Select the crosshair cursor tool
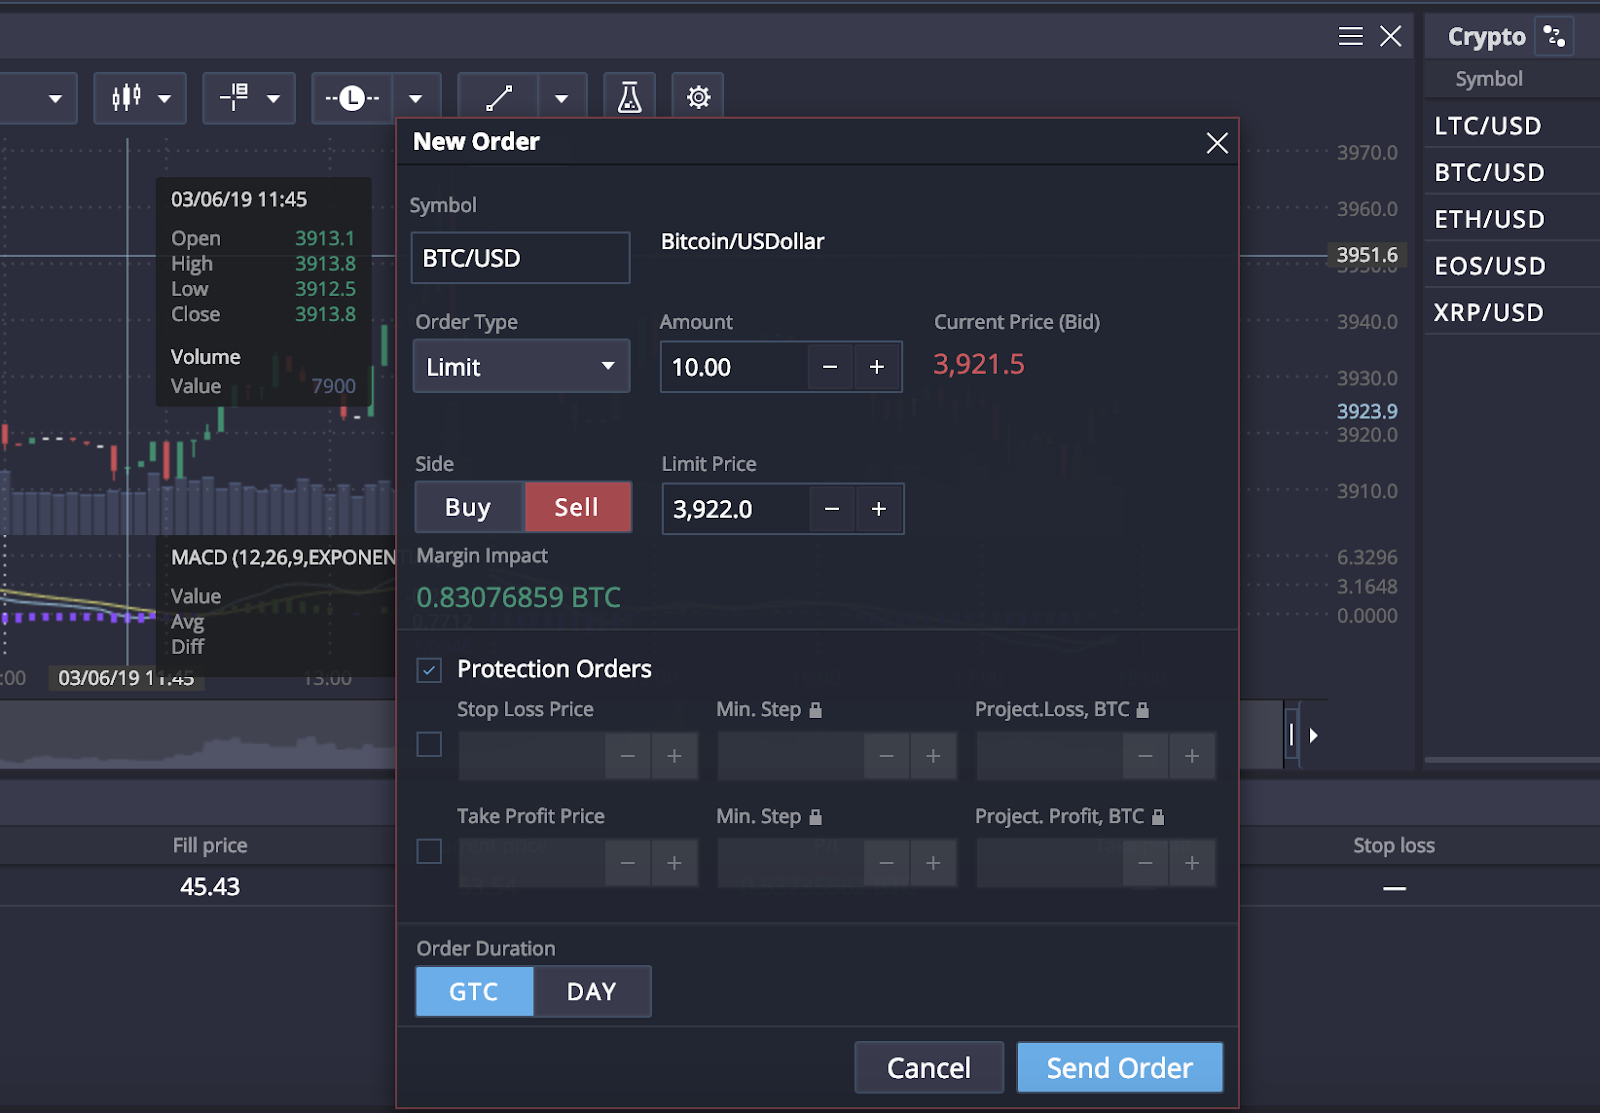 [234, 97]
